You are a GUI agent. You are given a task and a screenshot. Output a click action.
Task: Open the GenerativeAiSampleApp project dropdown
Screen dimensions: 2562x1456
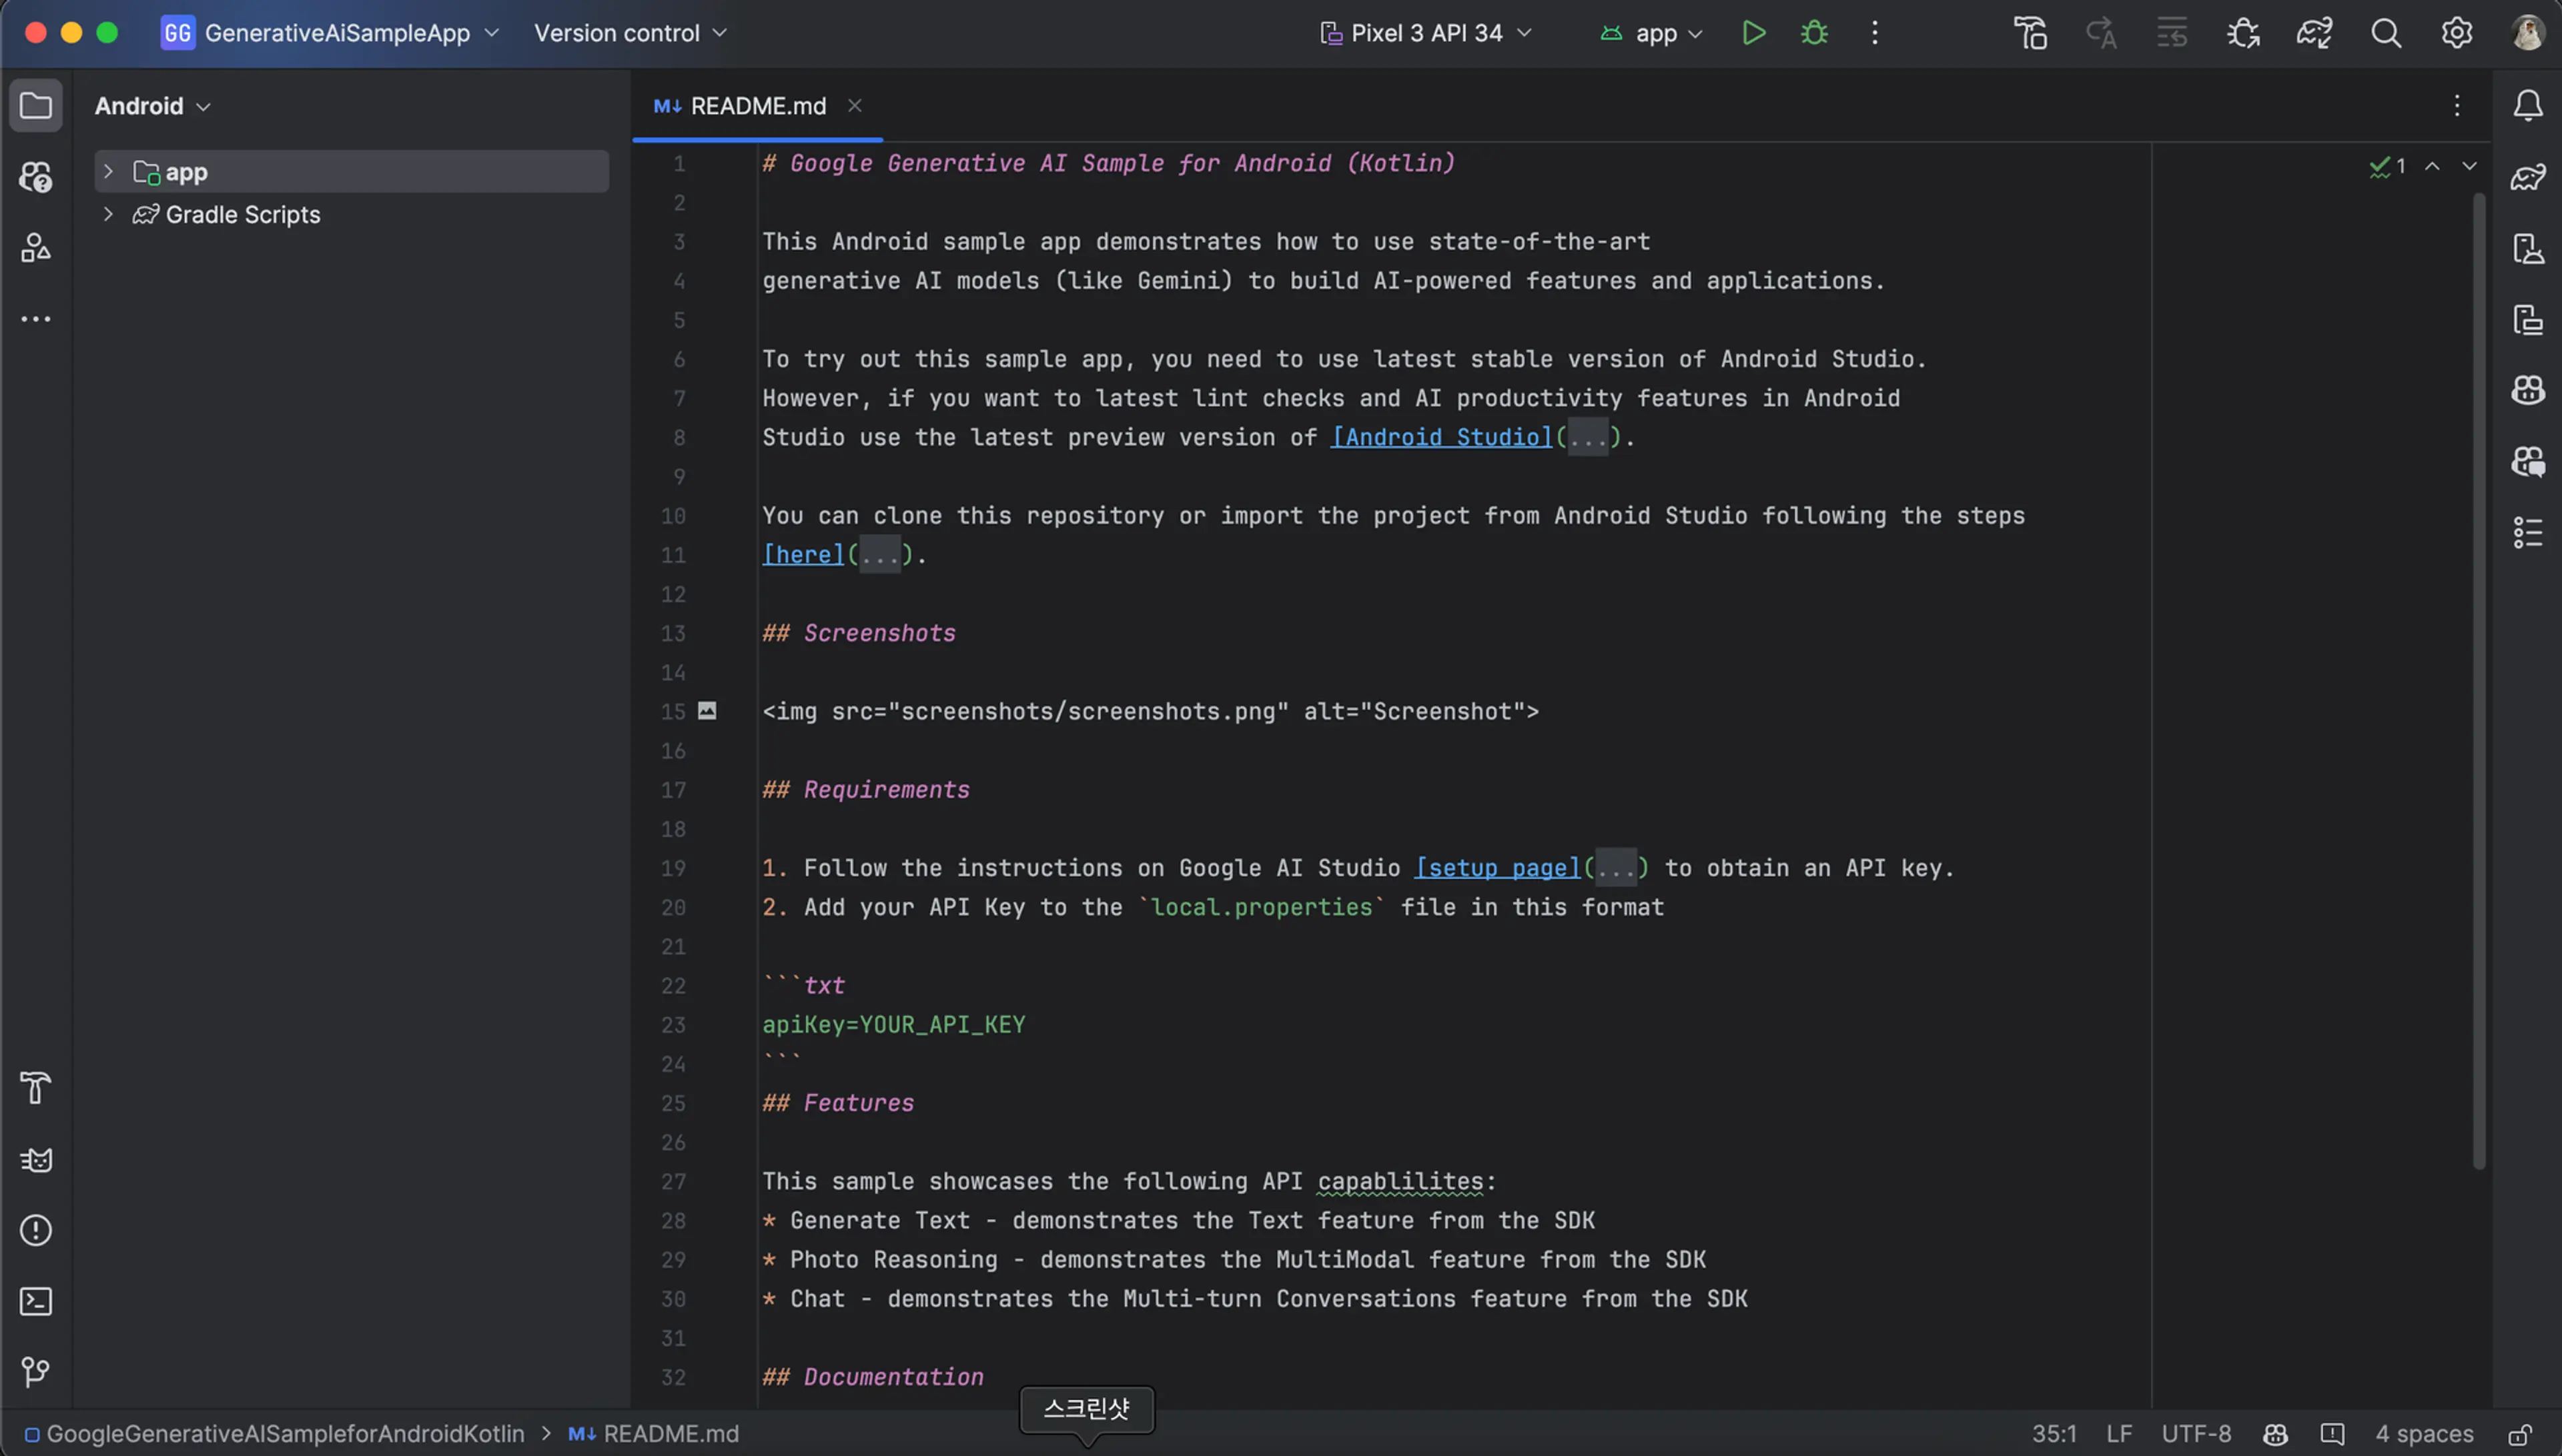[330, 33]
